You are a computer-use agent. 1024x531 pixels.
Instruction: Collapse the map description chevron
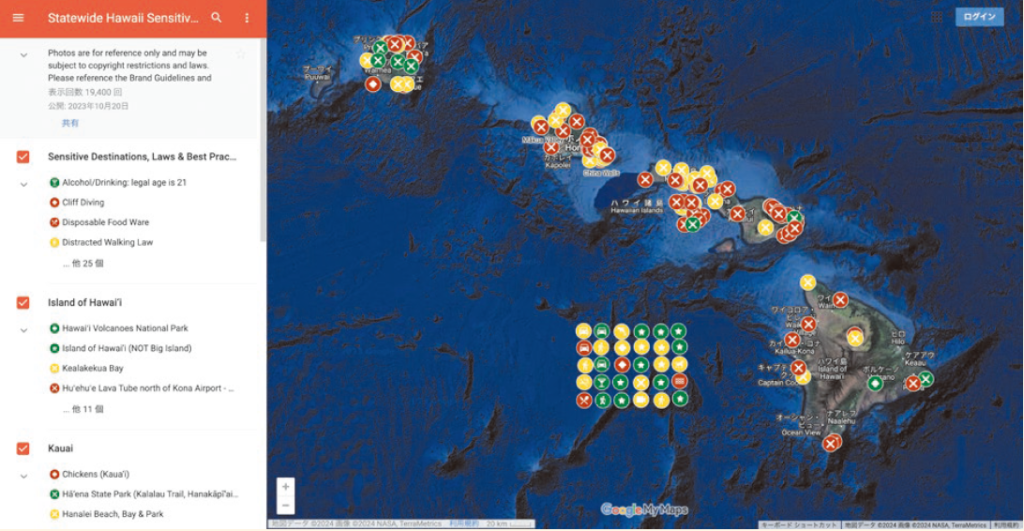tap(24, 56)
